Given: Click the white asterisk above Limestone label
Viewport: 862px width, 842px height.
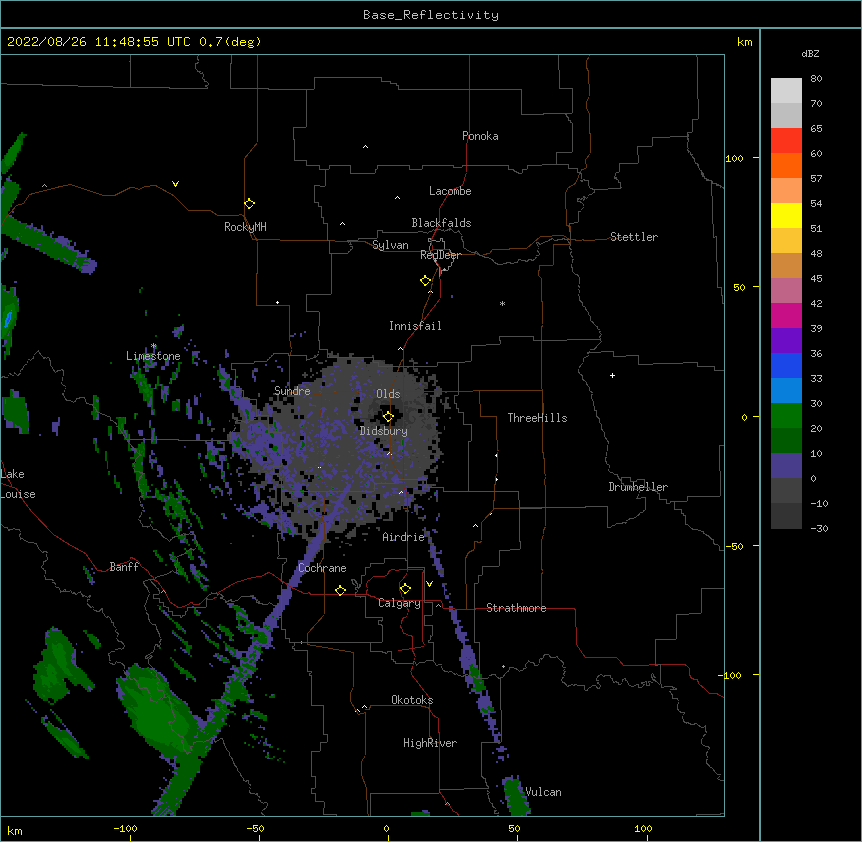Looking at the screenshot, I should (154, 346).
